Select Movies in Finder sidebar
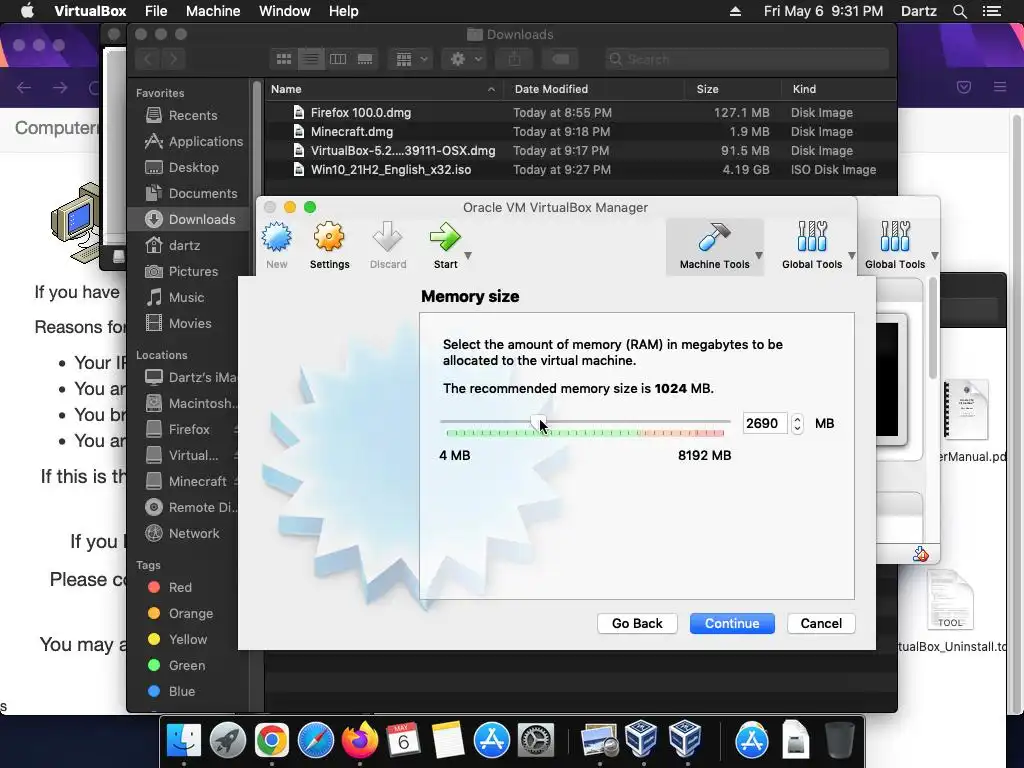1024x768 pixels. tap(188, 323)
